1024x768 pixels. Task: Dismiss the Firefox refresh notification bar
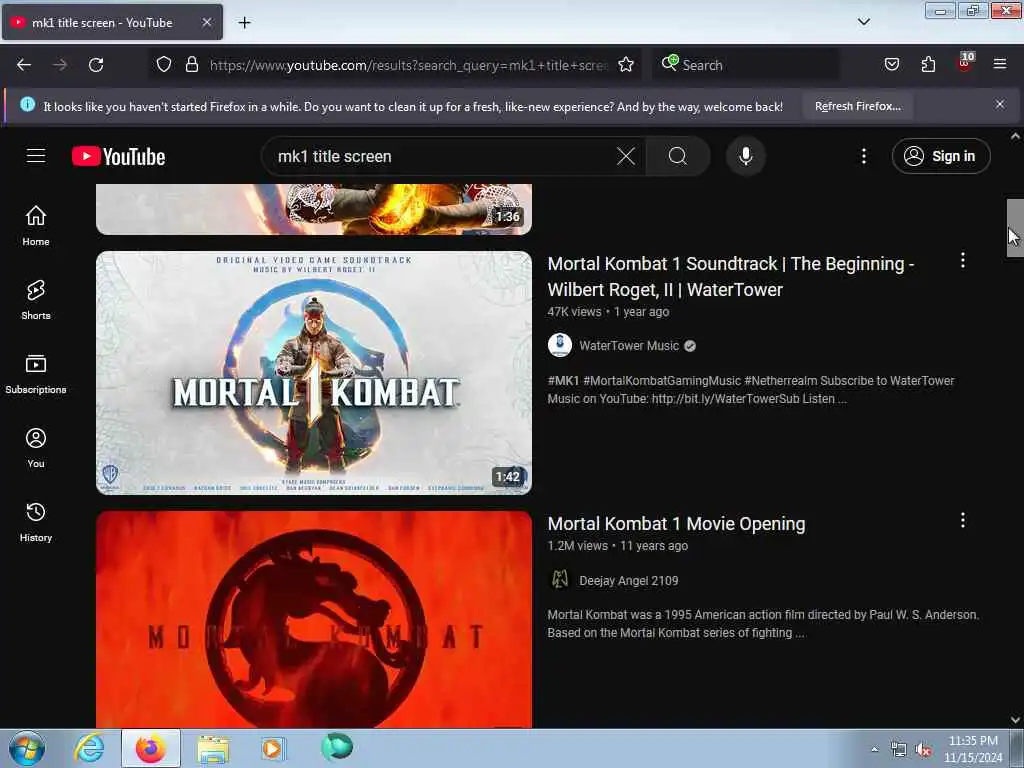pos(1000,104)
